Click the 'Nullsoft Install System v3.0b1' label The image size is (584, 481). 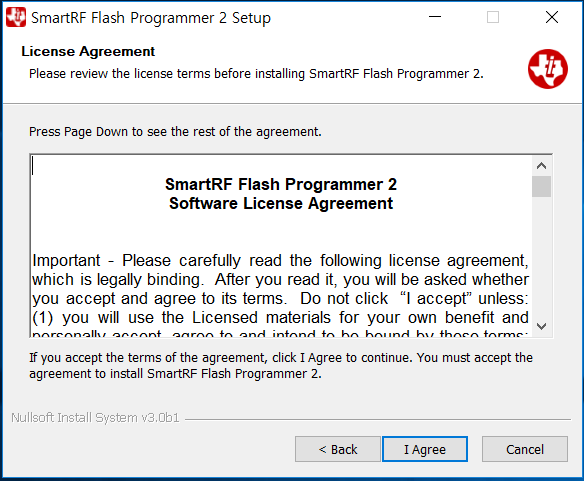pyautogui.click(x=95, y=418)
